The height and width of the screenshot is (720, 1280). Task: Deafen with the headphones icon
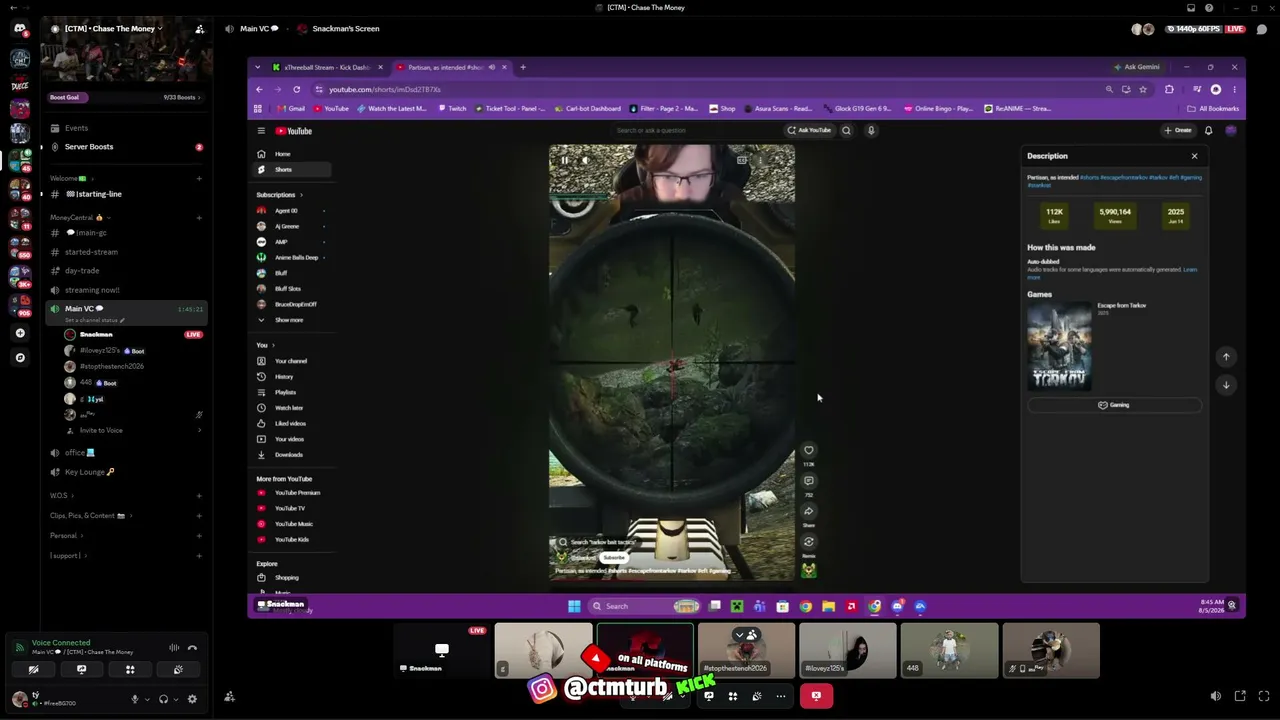click(163, 699)
